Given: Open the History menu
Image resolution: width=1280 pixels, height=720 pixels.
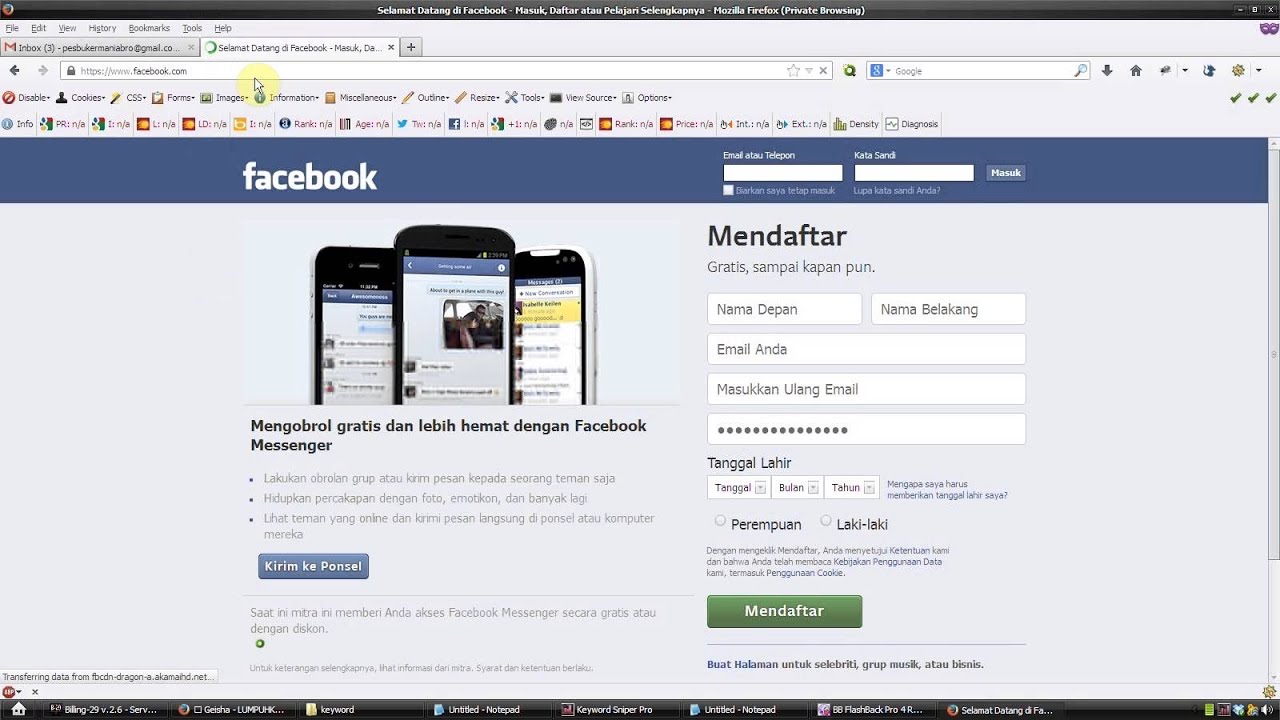Looking at the screenshot, I should click(x=102, y=28).
